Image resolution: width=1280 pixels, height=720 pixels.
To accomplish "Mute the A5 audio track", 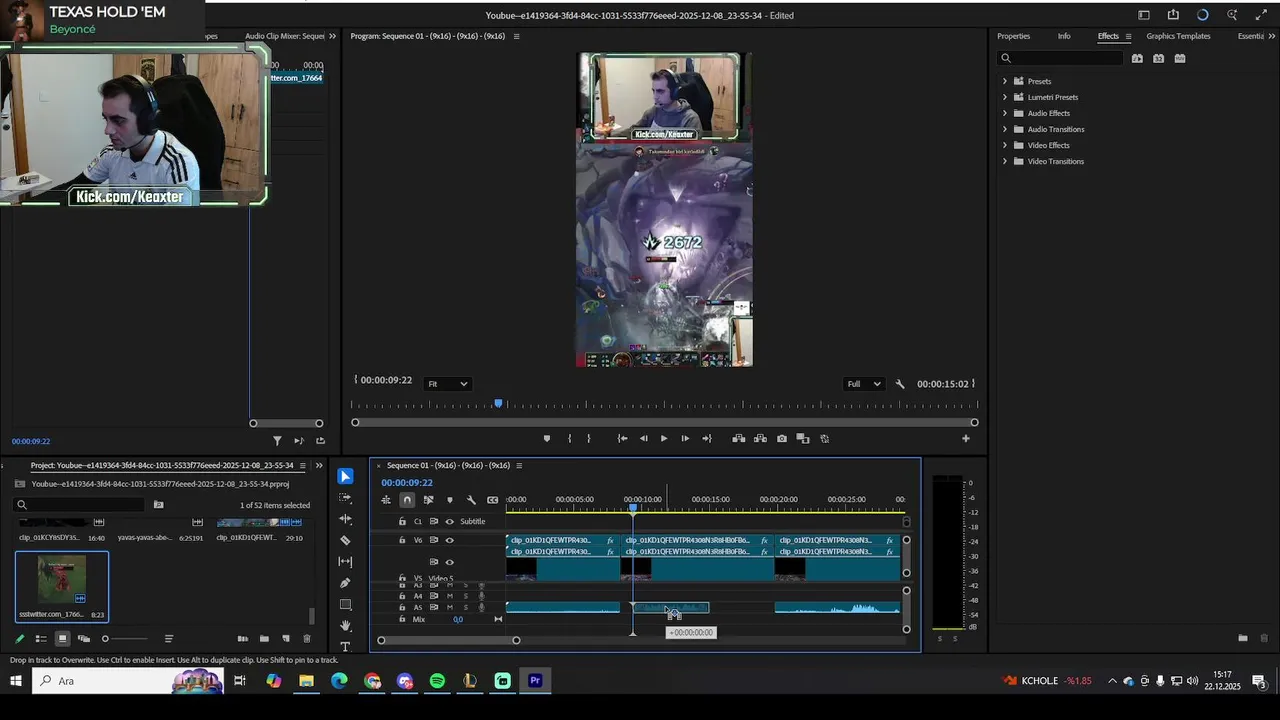I will [x=449, y=607].
